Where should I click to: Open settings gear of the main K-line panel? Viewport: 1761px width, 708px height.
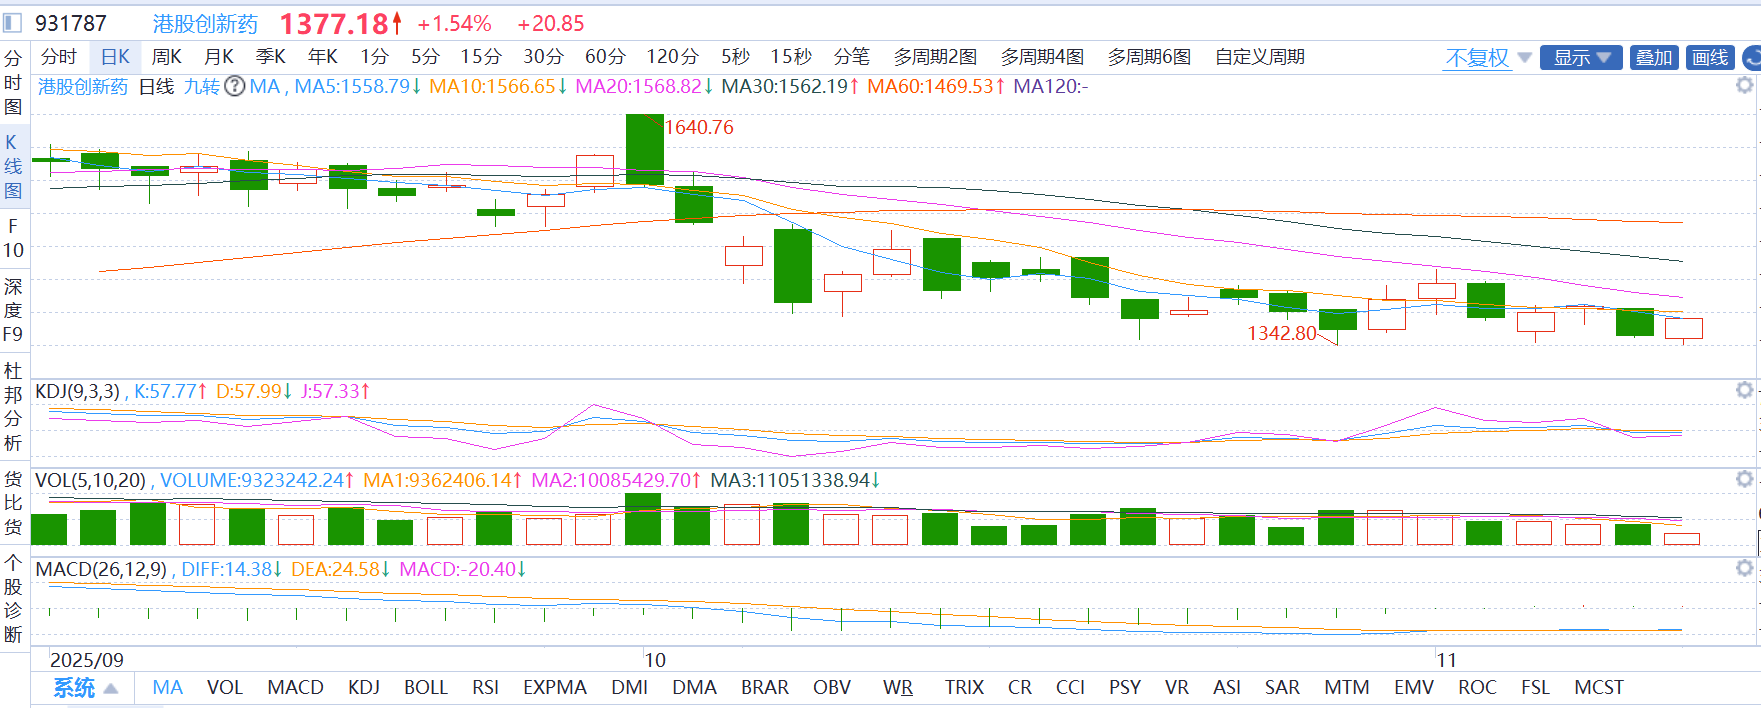[1745, 85]
